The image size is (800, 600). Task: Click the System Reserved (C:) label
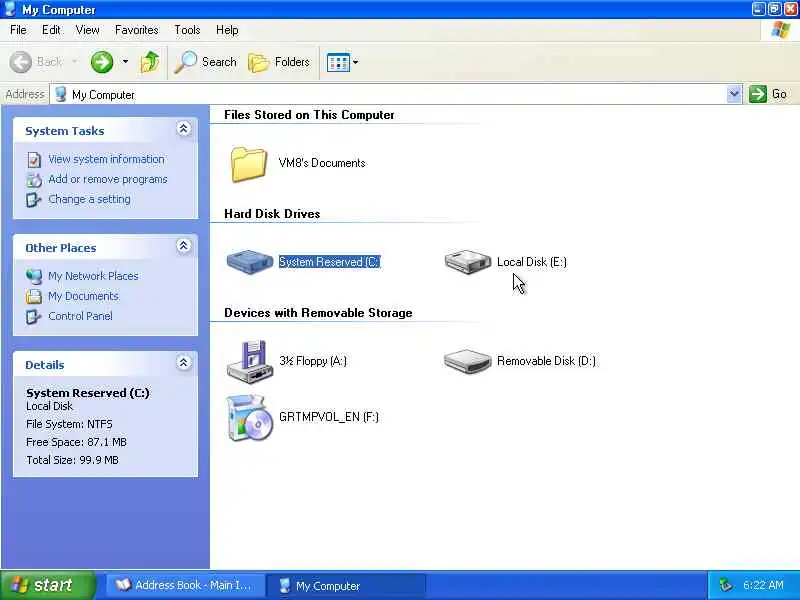pos(330,262)
